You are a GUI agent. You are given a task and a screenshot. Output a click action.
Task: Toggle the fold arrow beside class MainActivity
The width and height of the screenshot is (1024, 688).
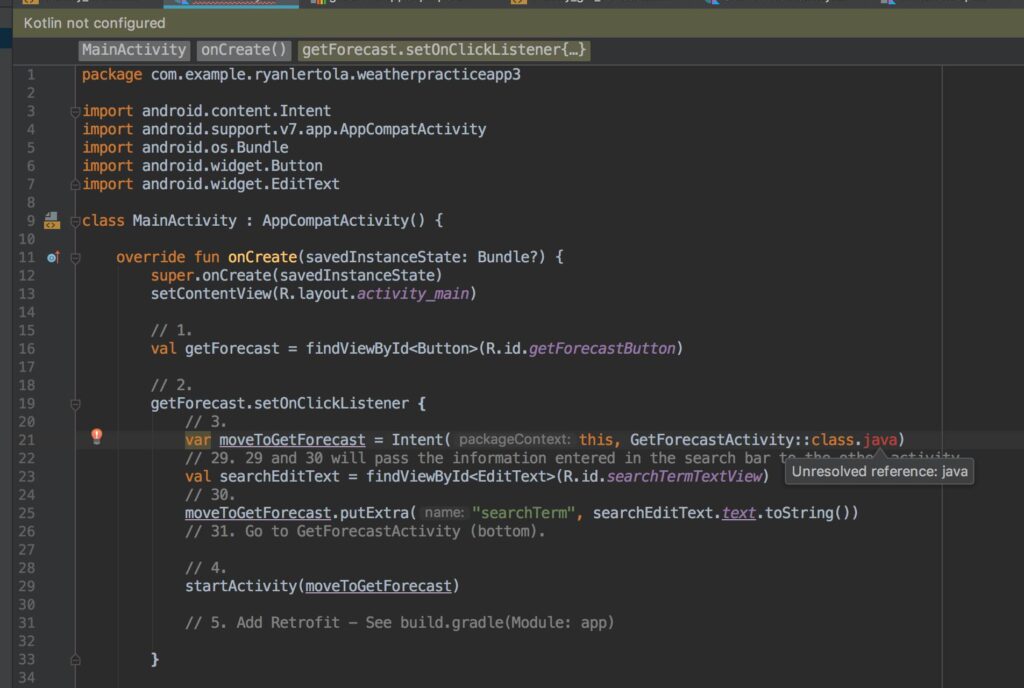pos(75,220)
